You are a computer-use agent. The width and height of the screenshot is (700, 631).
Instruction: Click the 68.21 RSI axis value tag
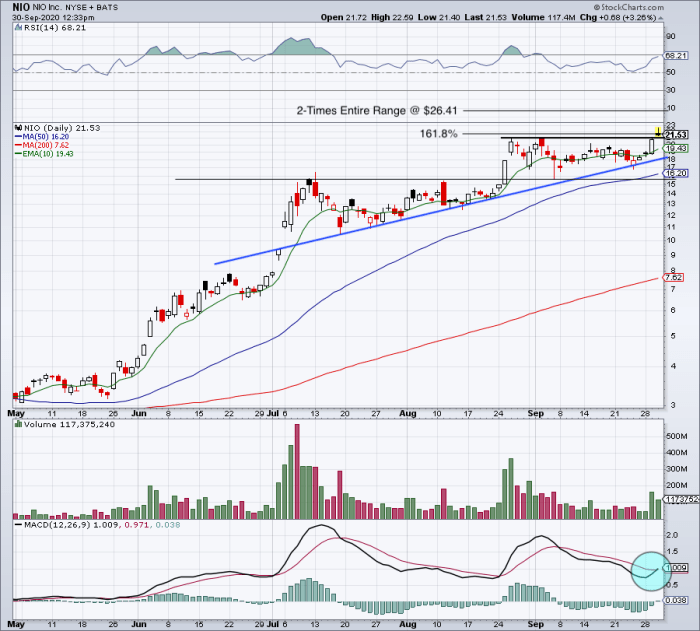[675, 56]
